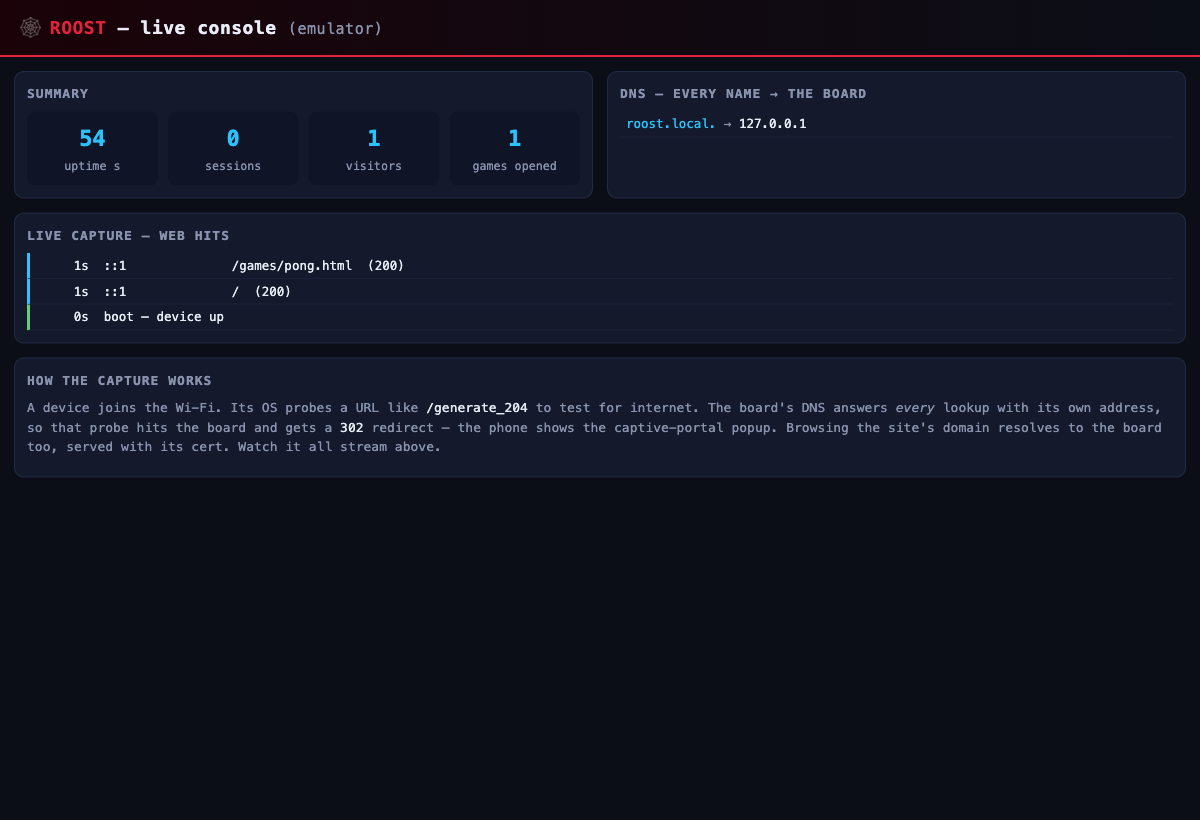Click the ROOST spider web logo icon
This screenshot has width=1200, height=820.
(31, 28)
